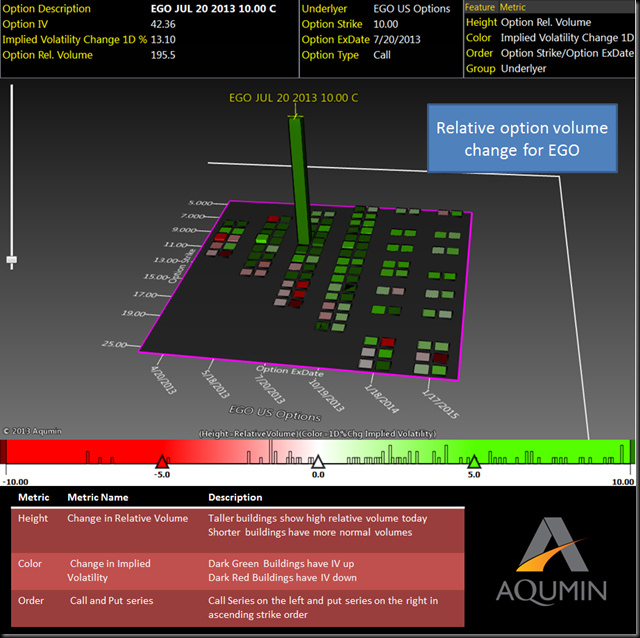
Task: Click the 1/17/2015 expiry date axis label
Action: point(441,404)
